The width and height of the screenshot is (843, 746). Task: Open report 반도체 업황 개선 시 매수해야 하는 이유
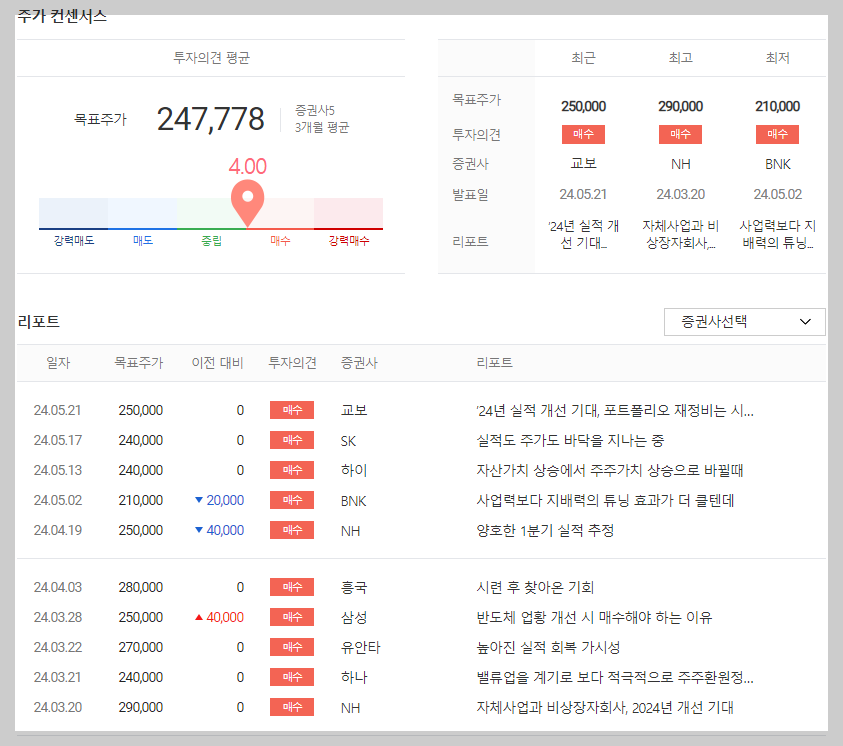tap(594, 618)
